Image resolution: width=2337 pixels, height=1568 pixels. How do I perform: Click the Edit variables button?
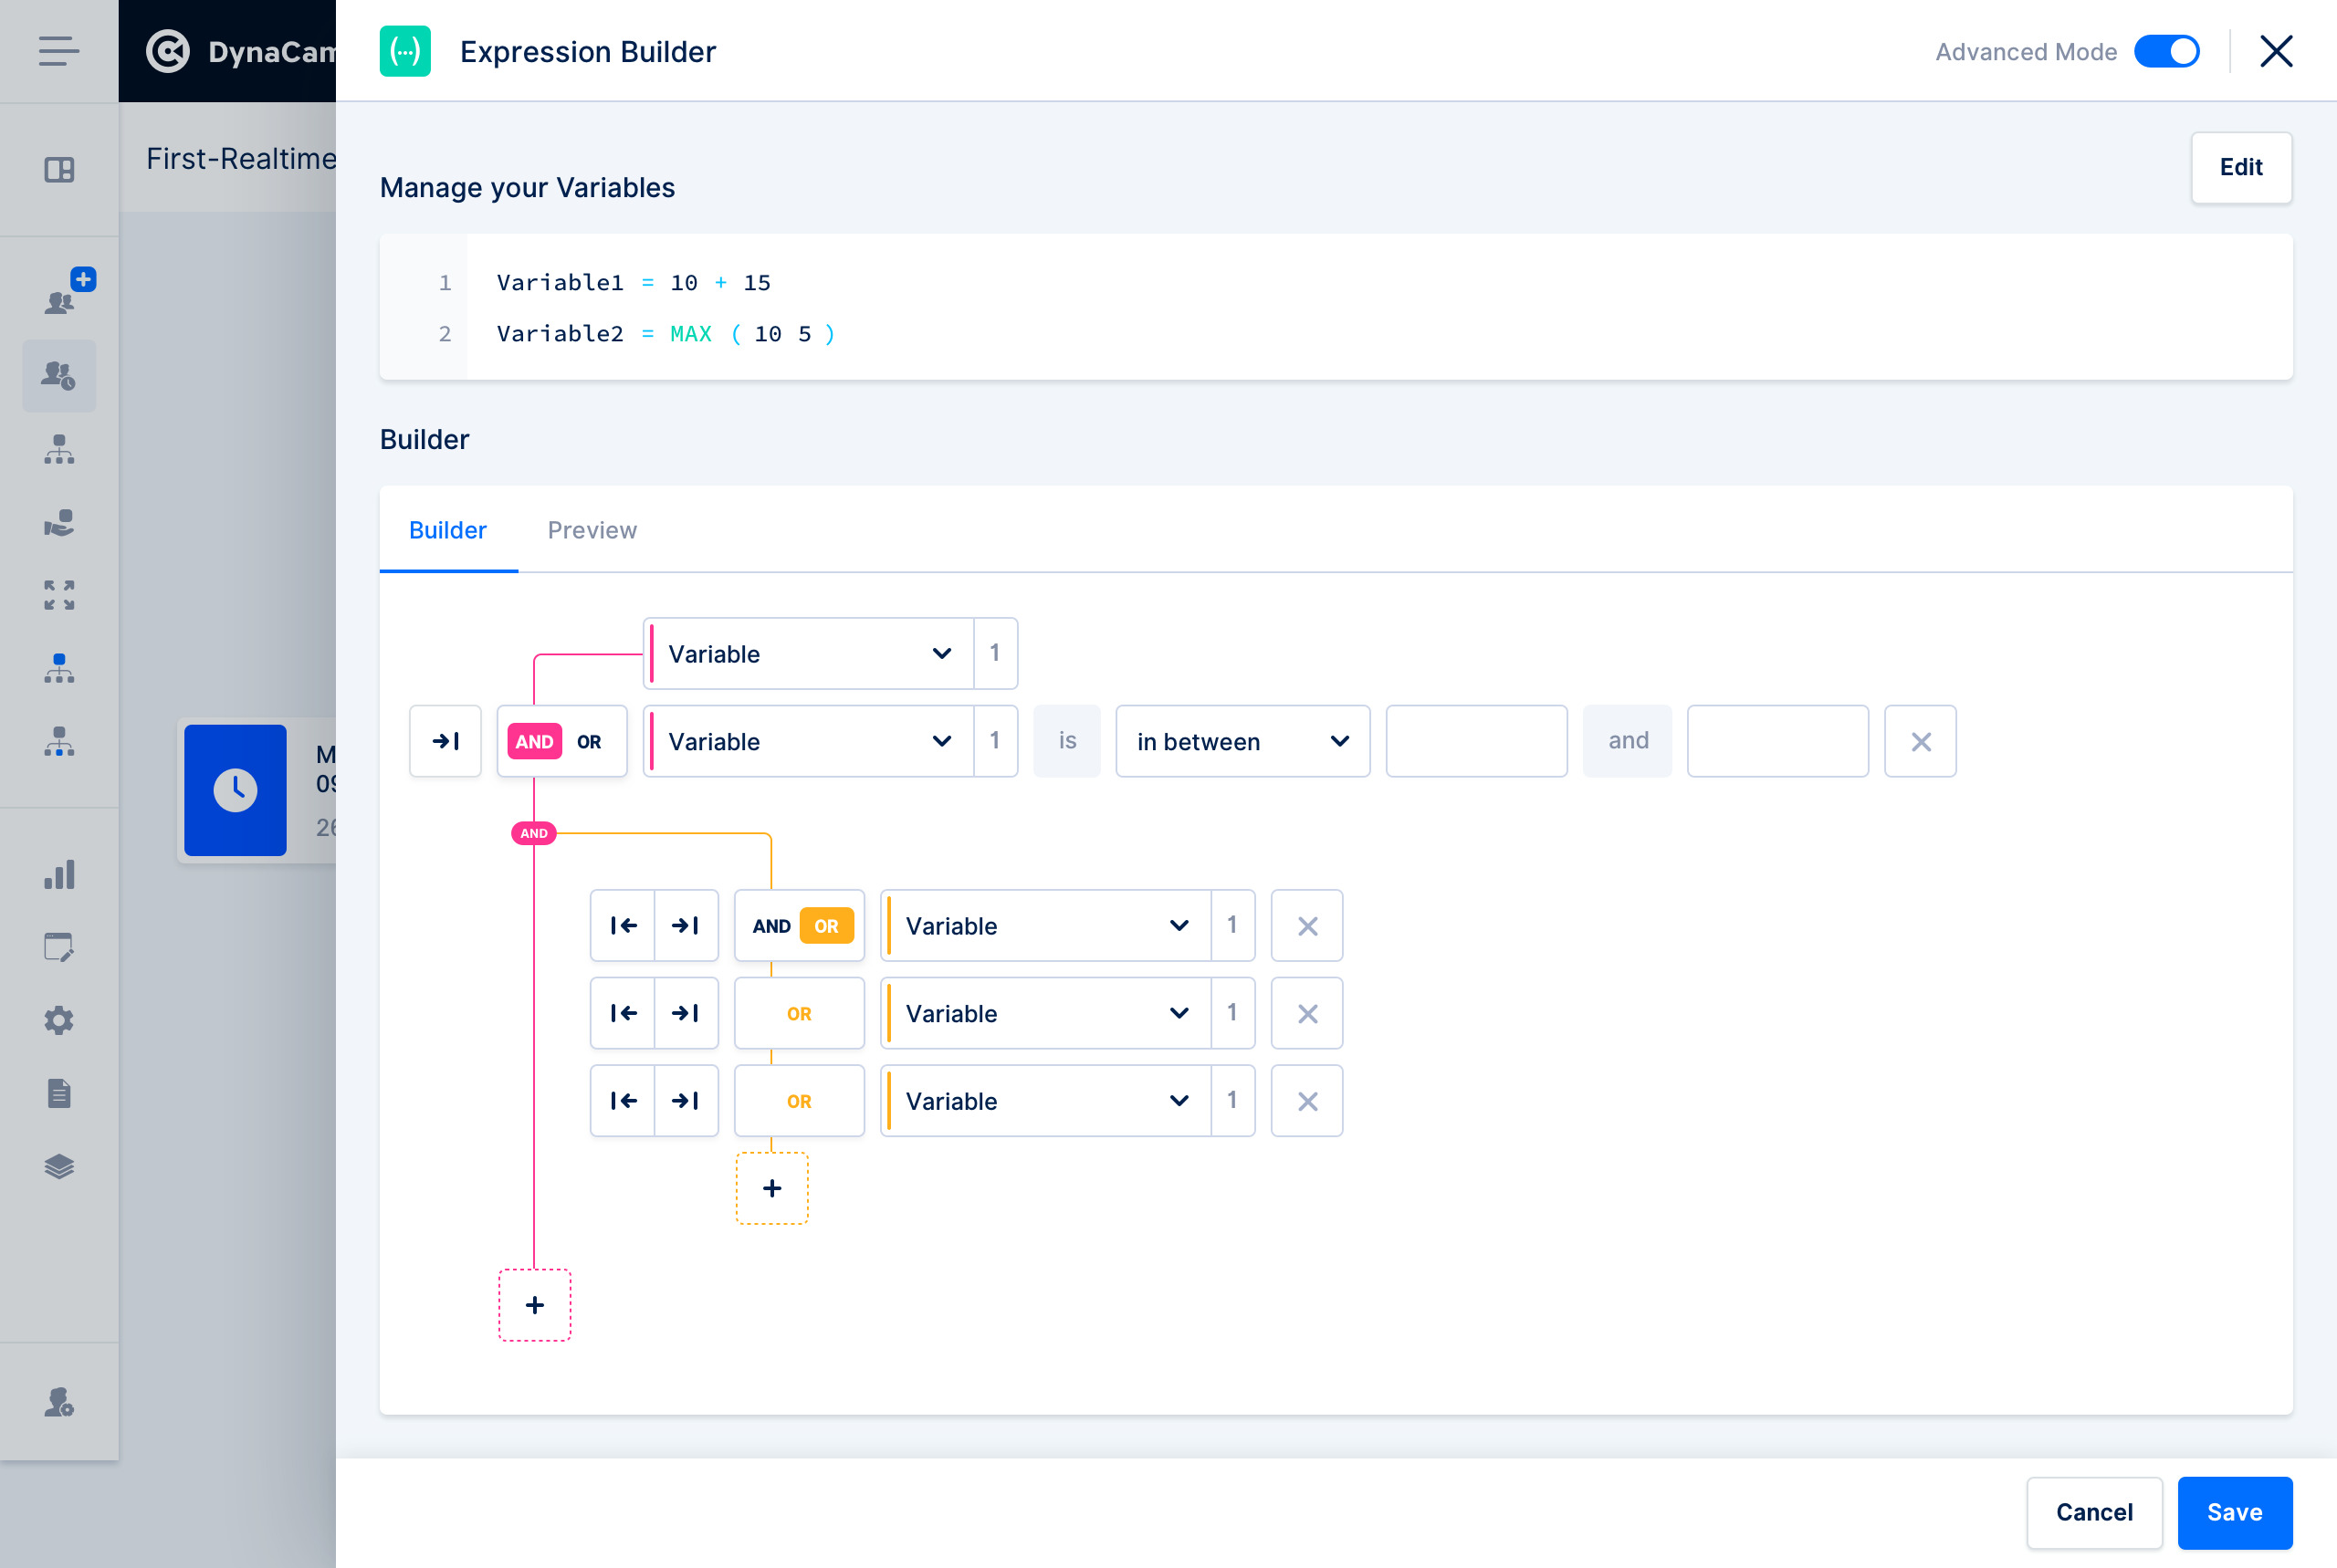(x=2240, y=168)
